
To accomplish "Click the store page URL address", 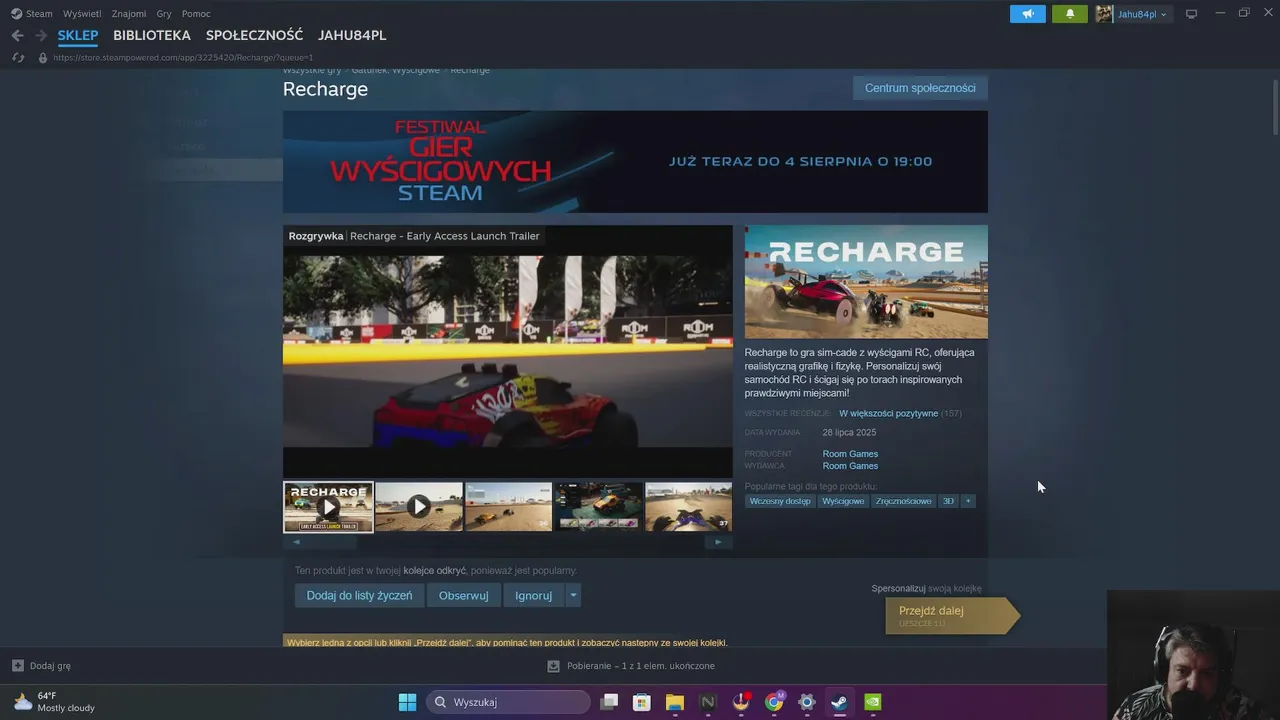I will pos(183,58).
